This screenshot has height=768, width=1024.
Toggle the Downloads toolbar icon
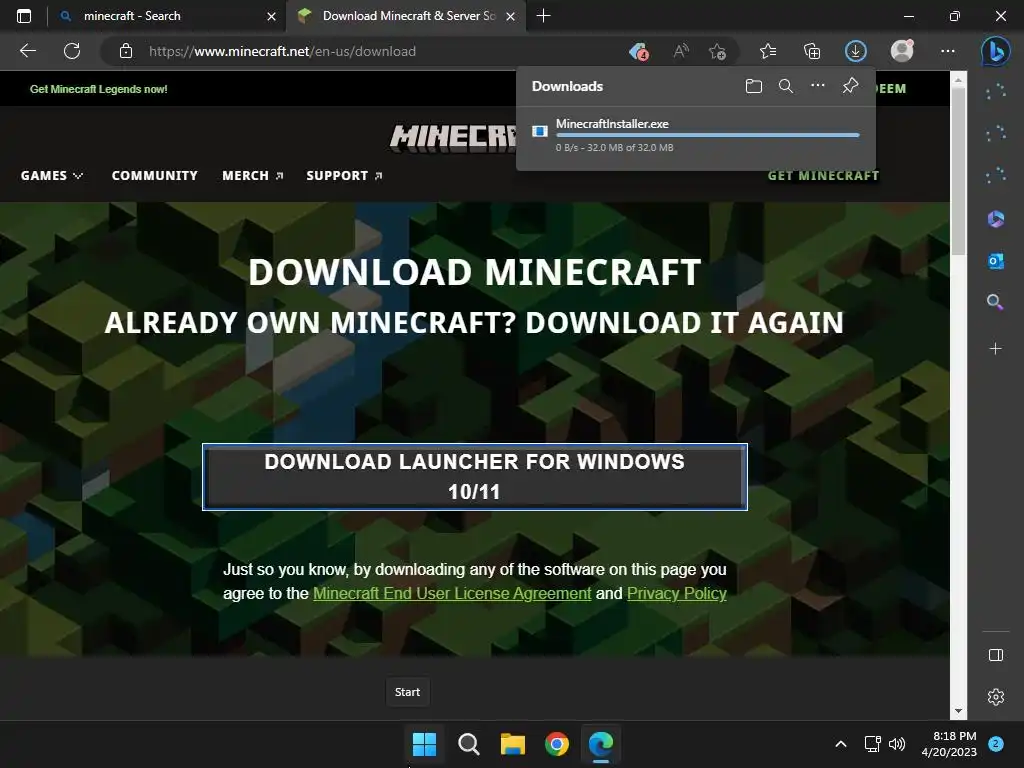pyautogui.click(x=856, y=51)
